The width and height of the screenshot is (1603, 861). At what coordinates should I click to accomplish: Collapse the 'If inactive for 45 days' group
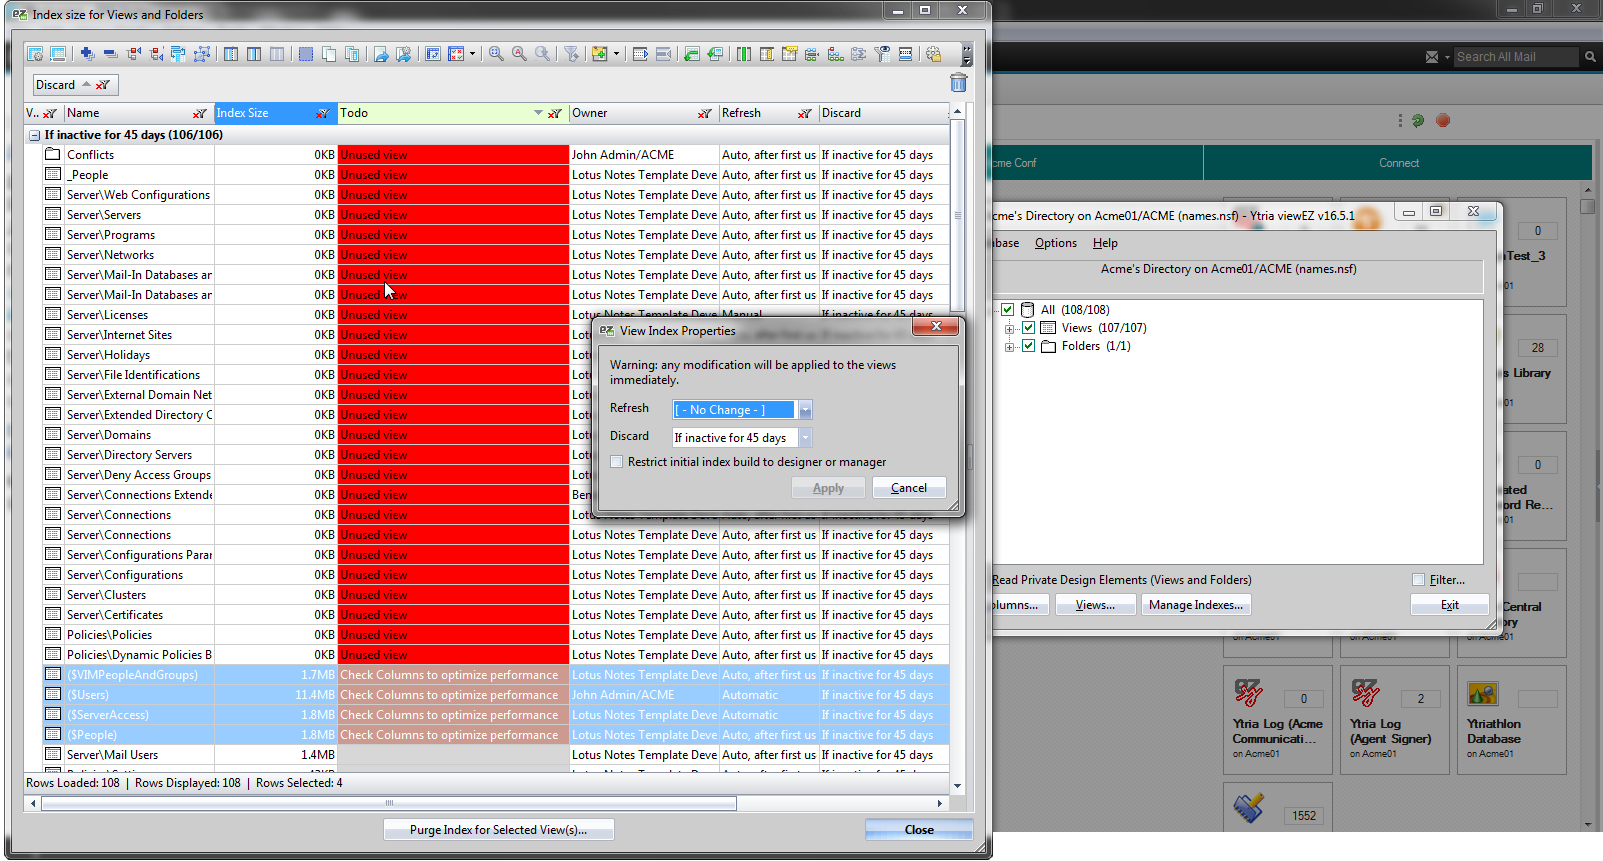(x=35, y=135)
